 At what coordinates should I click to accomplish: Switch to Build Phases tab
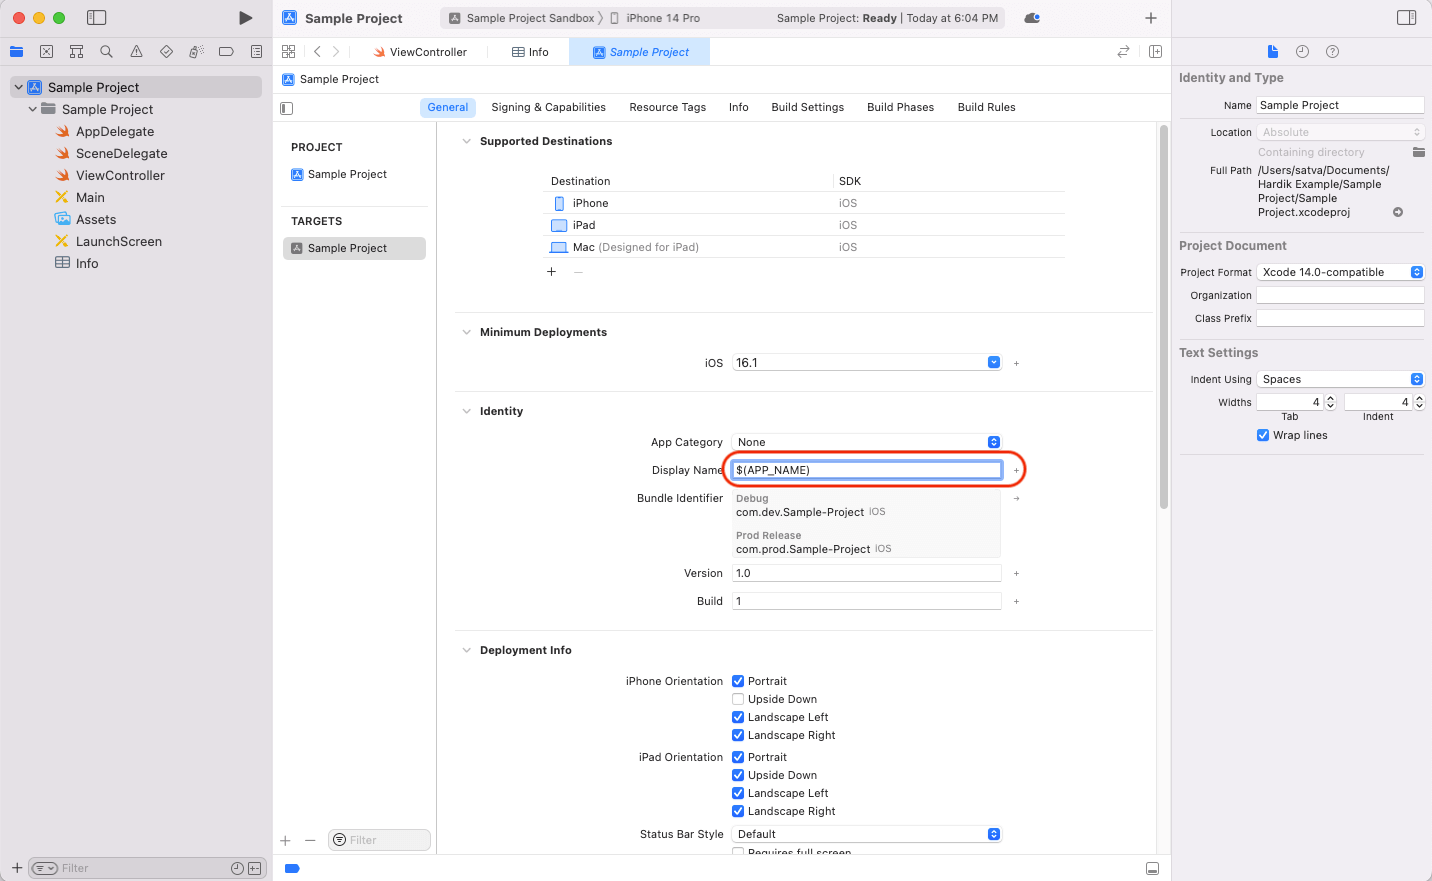click(900, 107)
